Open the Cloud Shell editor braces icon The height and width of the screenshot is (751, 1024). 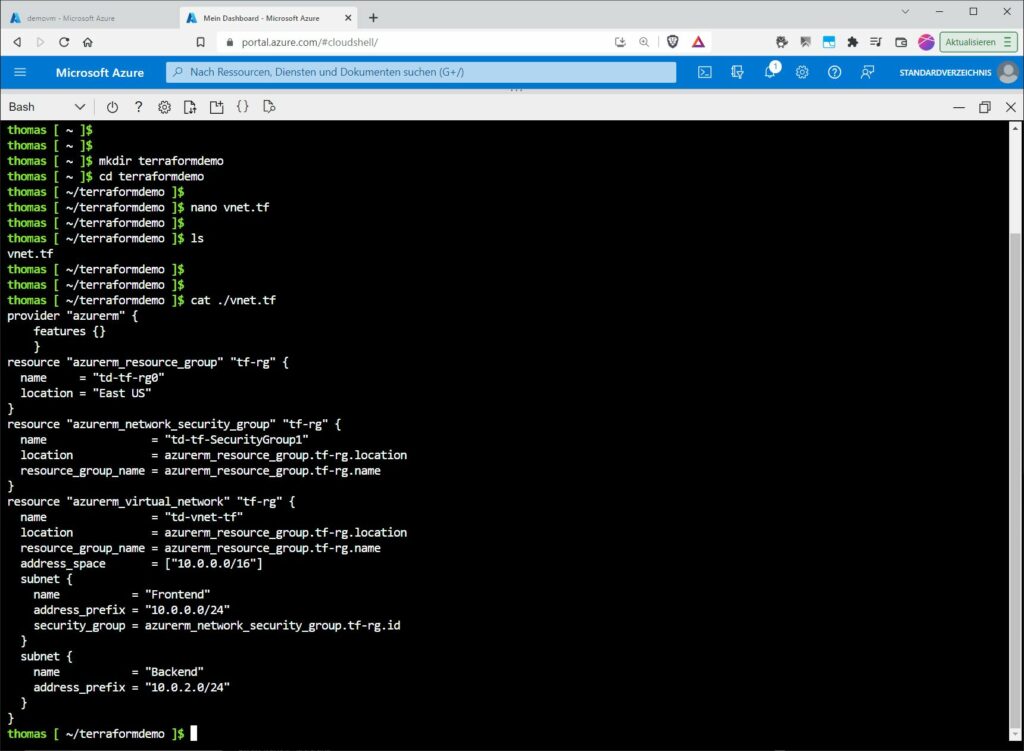242,106
